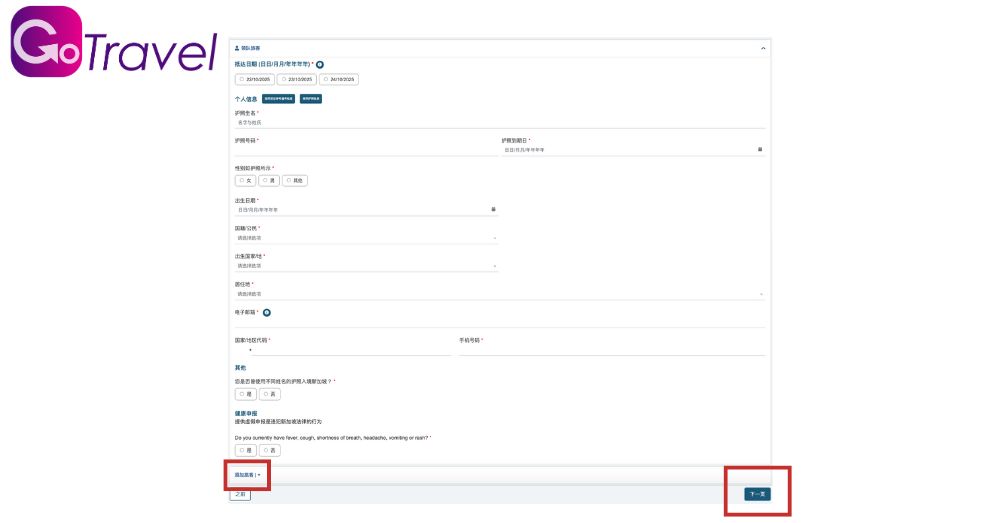The width and height of the screenshot is (1000, 523).
Task: Select the 22/10/2025 arrival date option
Action: [x=254, y=79]
